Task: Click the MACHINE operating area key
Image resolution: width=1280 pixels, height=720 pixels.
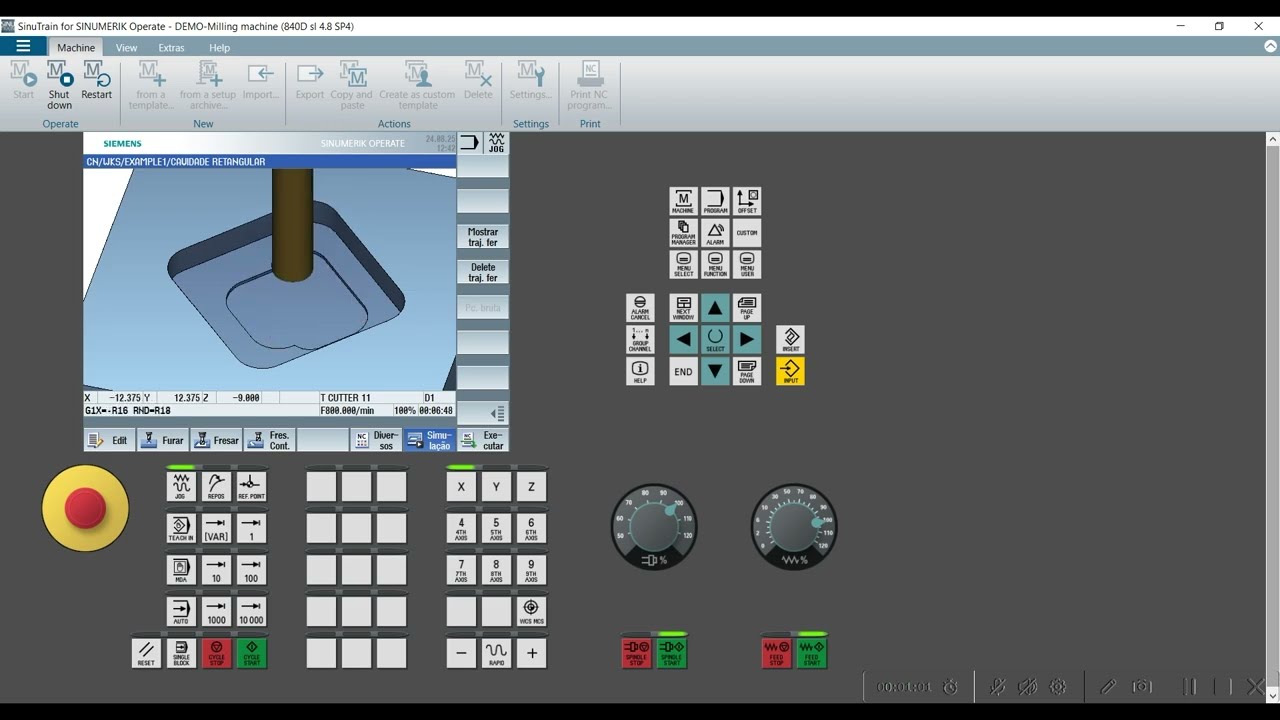Action: (683, 201)
